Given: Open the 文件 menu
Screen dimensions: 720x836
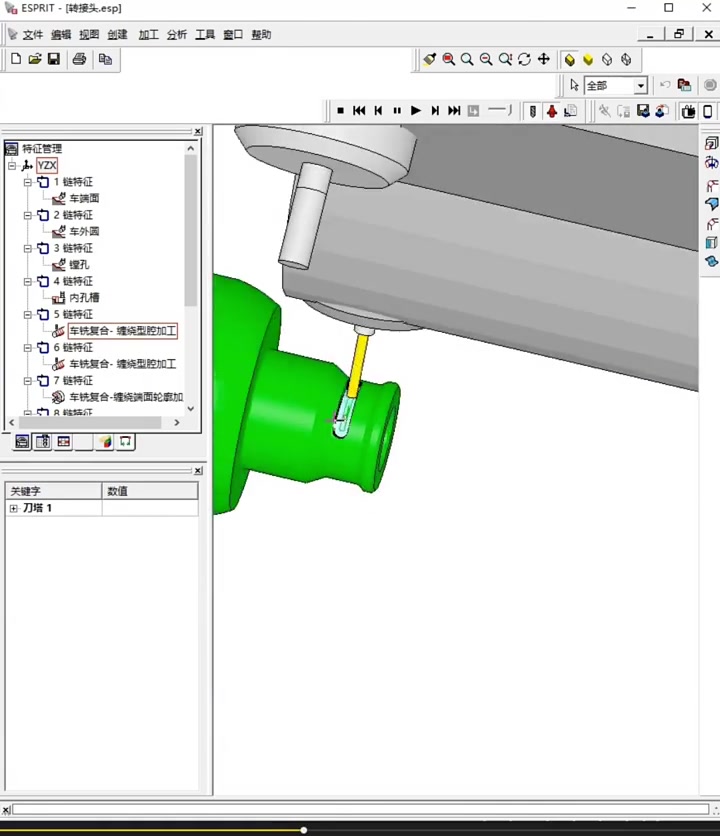Looking at the screenshot, I should point(32,35).
